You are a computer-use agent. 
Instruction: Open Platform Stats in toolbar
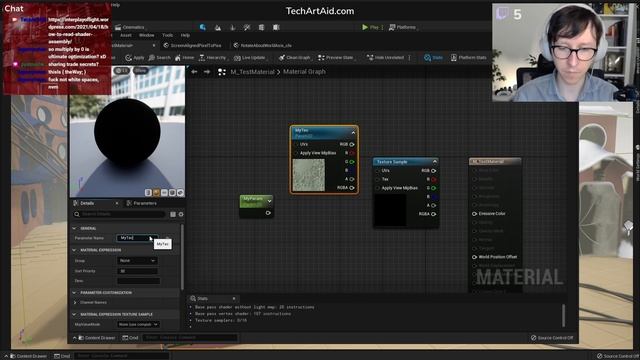tap(469, 58)
